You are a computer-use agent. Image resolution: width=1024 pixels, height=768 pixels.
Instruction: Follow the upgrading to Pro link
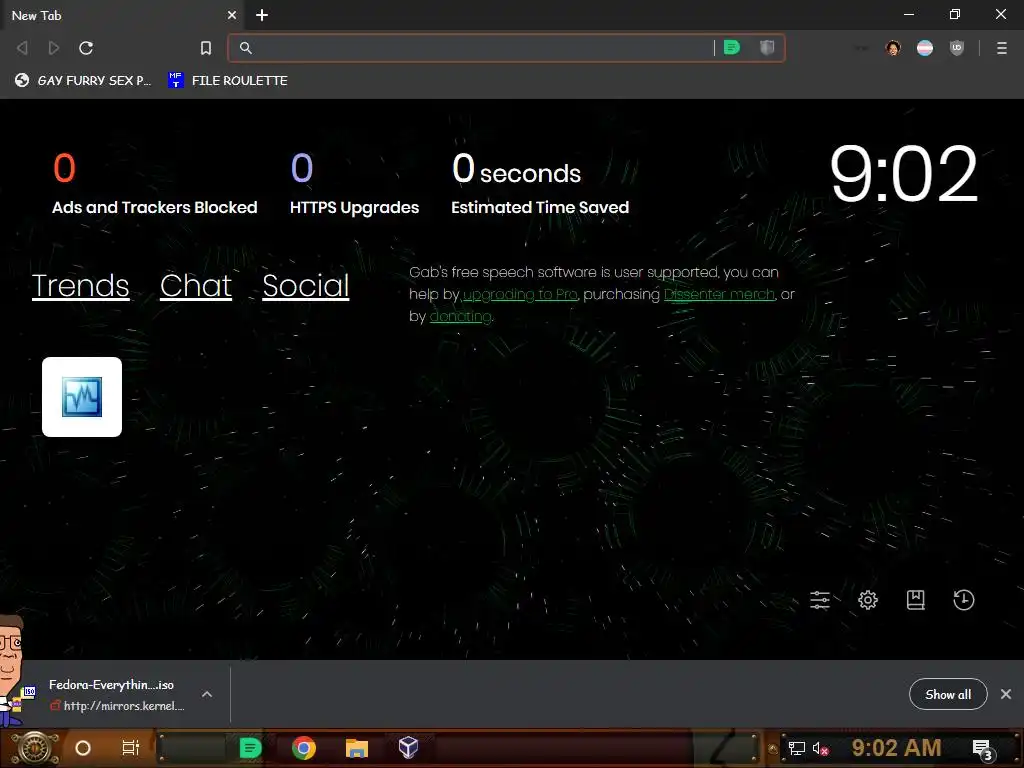tap(520, 295)
